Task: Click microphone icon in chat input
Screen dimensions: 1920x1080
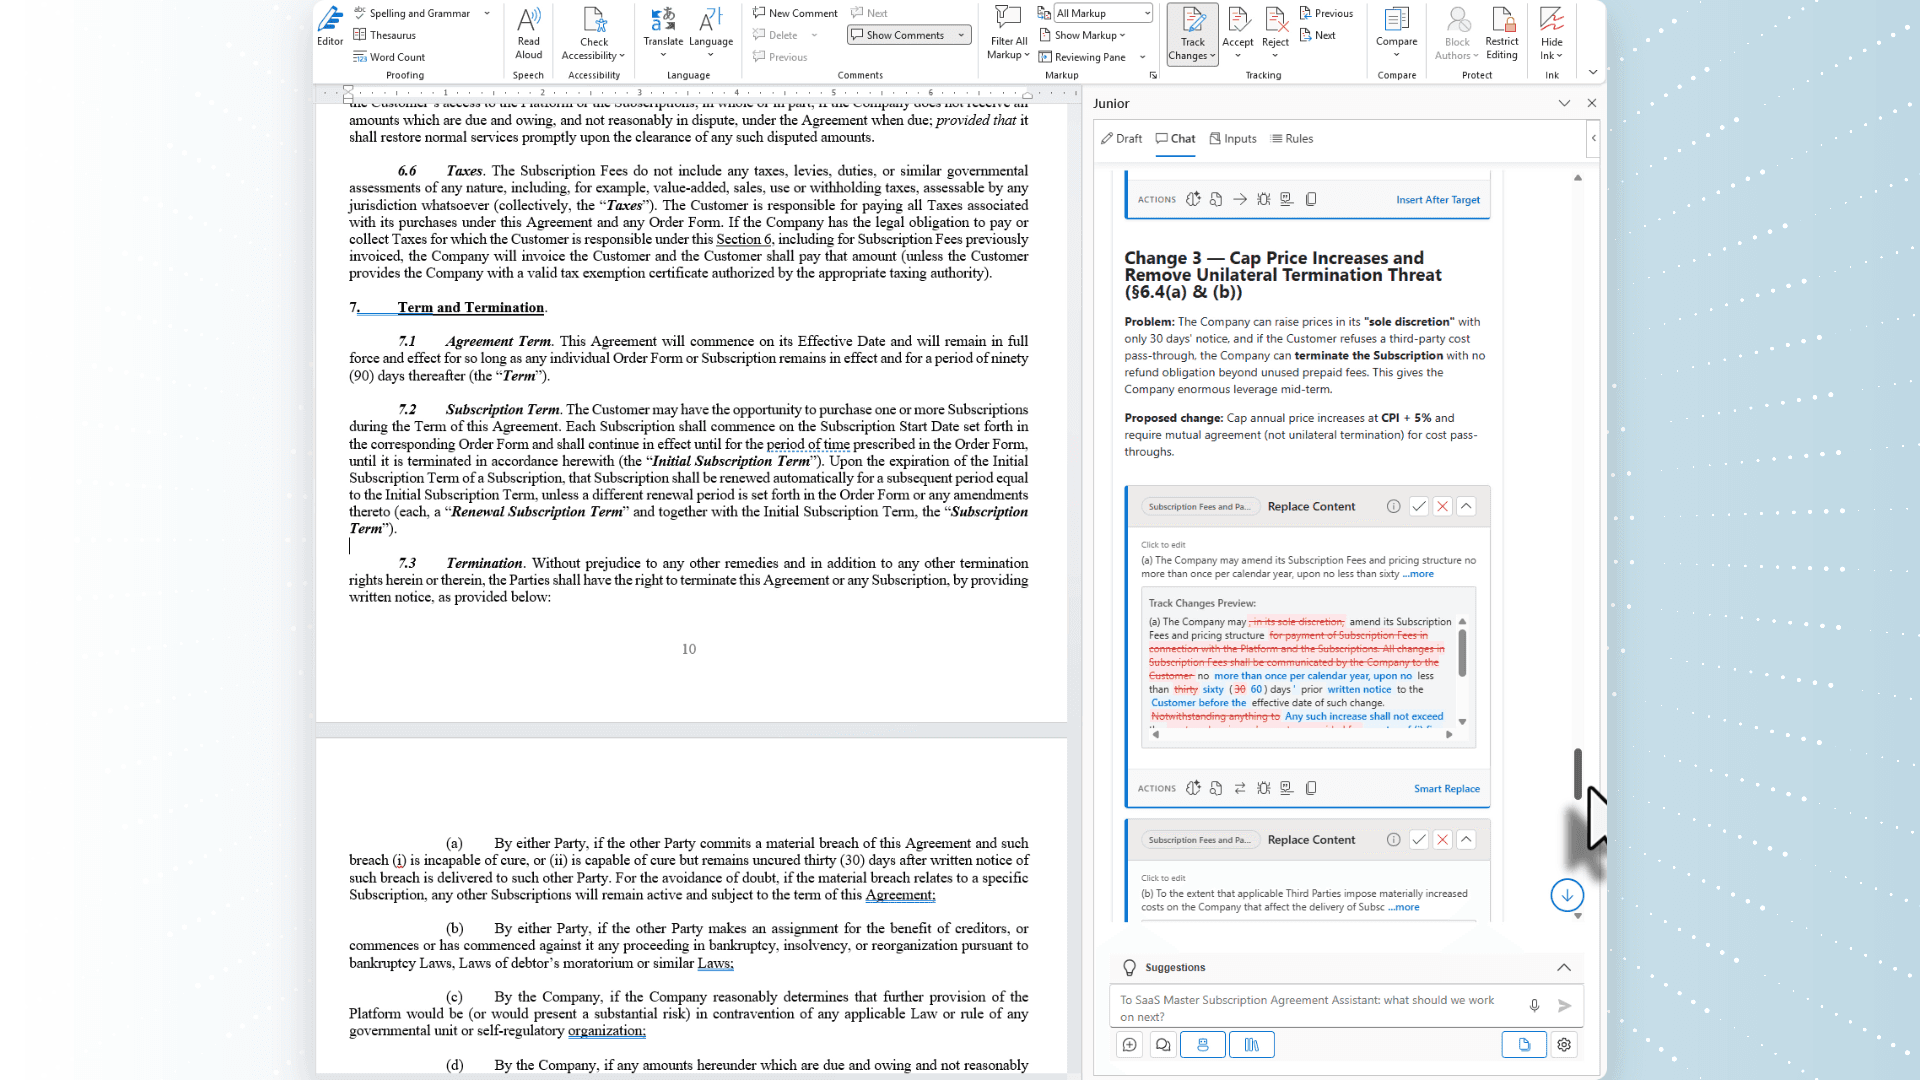Action: click(x=1534, y=1005)
